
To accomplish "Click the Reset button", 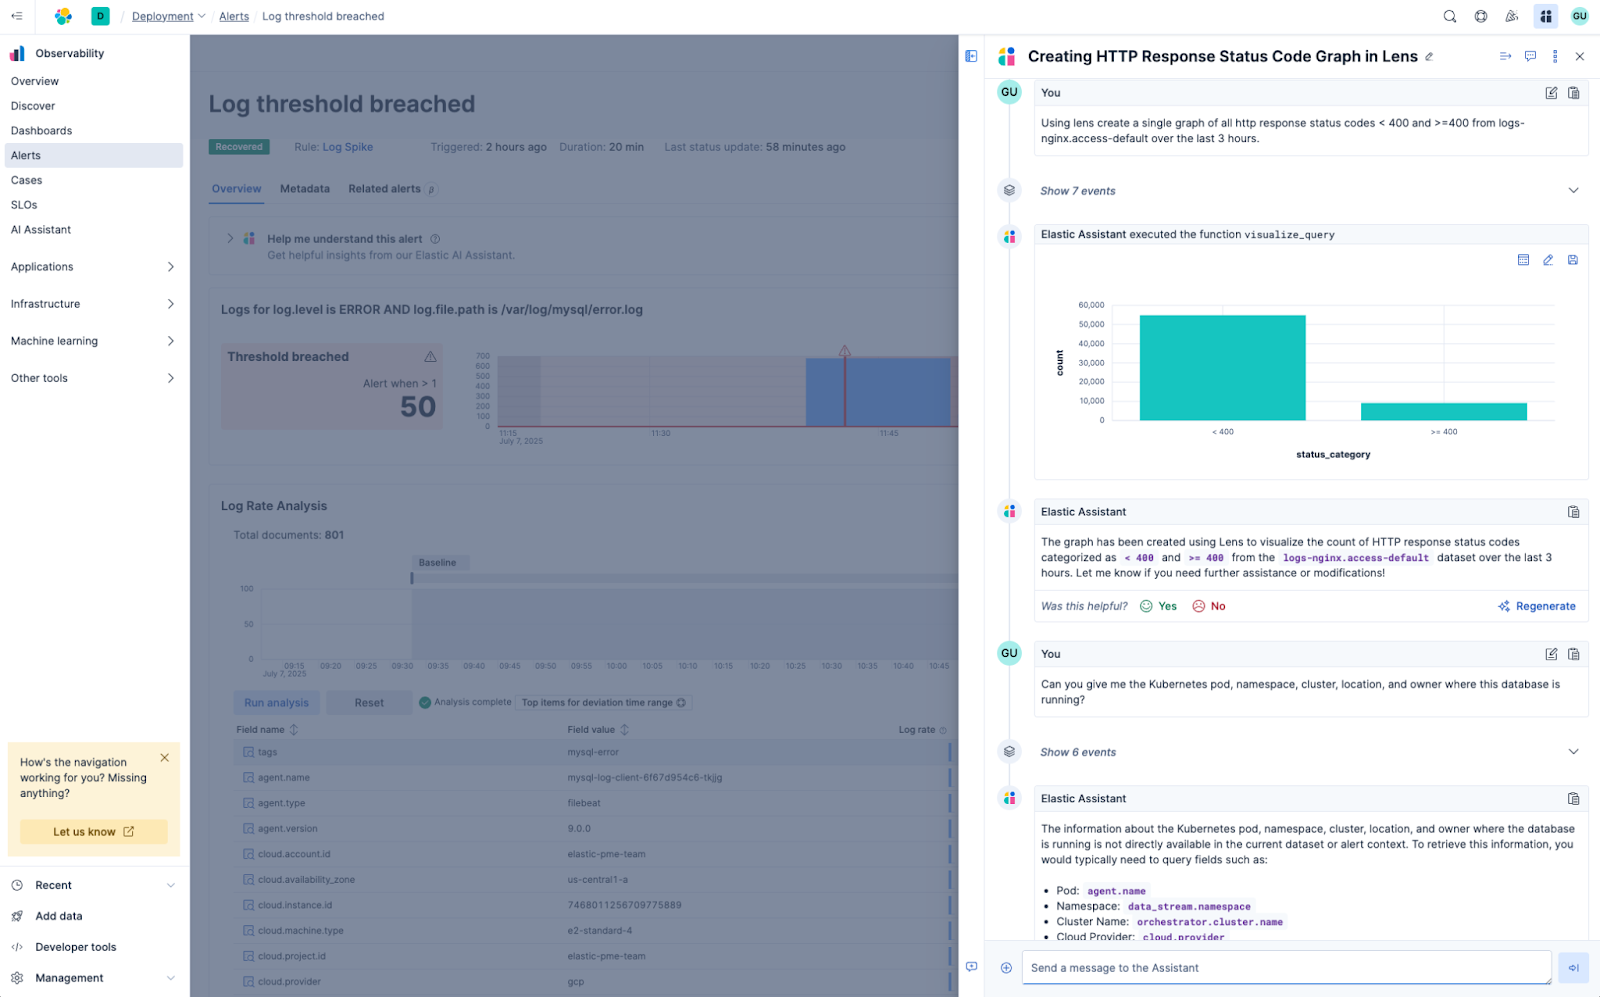I will click(369, 703).
